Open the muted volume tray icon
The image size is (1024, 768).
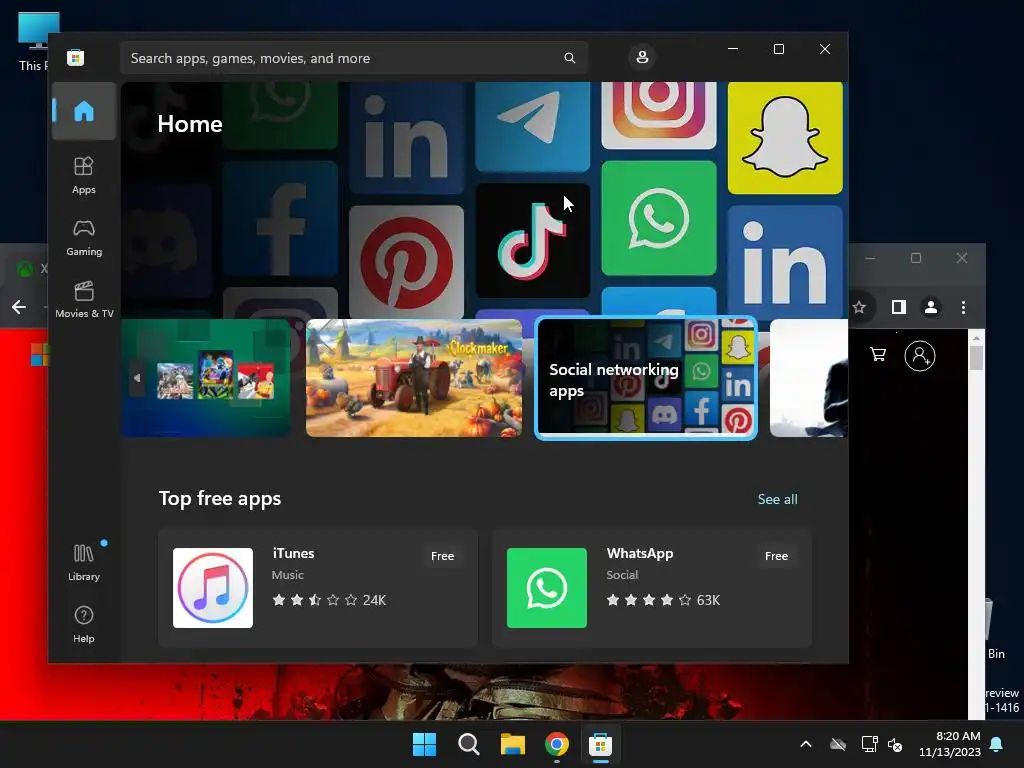895,744
